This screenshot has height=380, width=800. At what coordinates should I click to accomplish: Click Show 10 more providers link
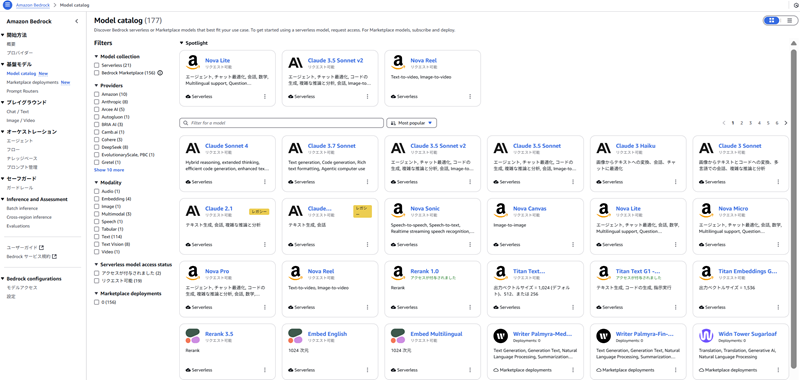tap(109, 170)
